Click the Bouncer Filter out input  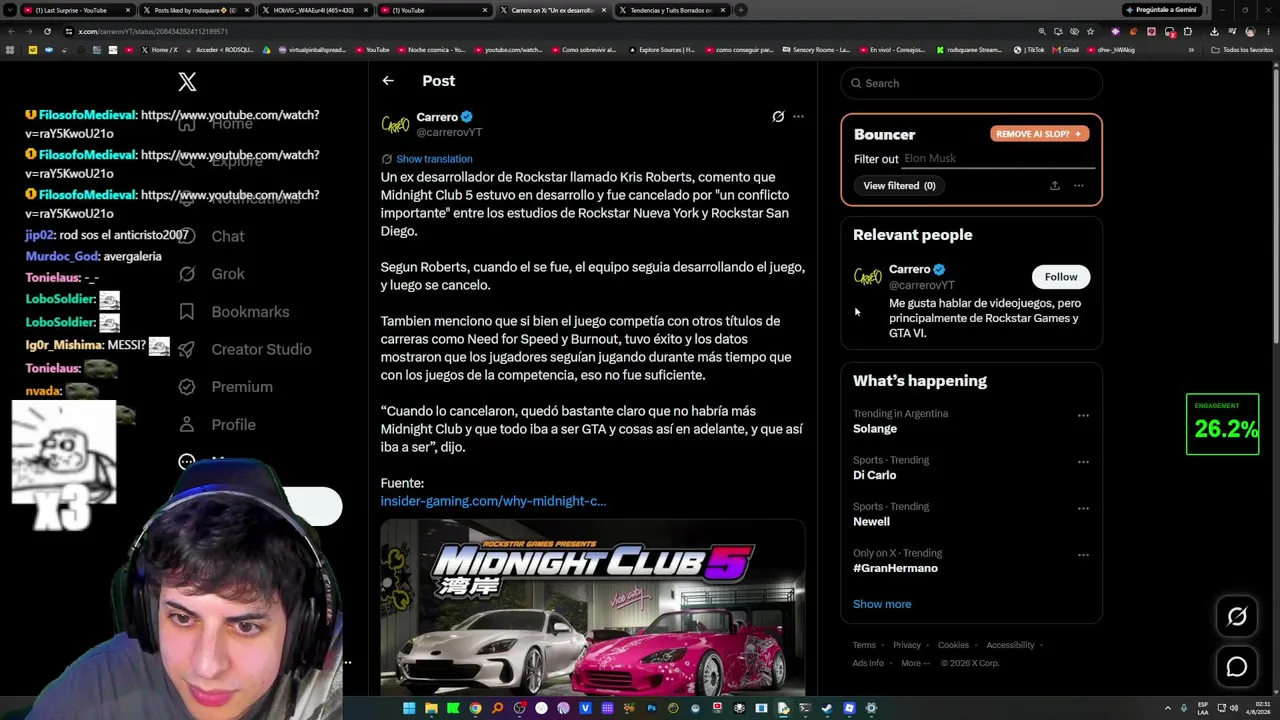(996, 159)
